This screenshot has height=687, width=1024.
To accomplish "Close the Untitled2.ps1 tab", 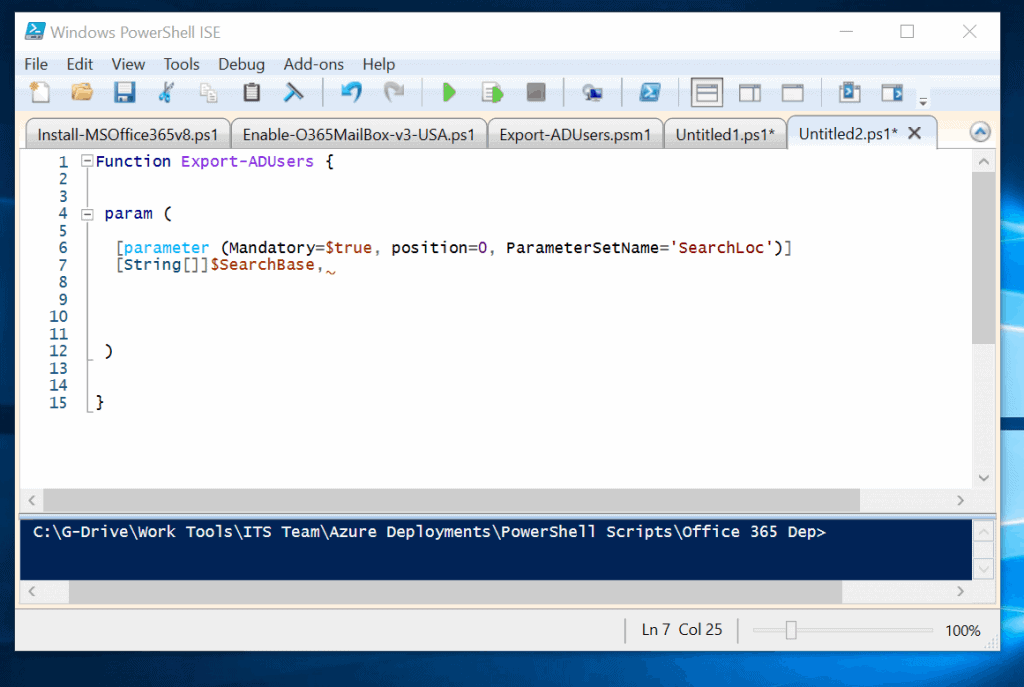I will click(x=914, y=133).
